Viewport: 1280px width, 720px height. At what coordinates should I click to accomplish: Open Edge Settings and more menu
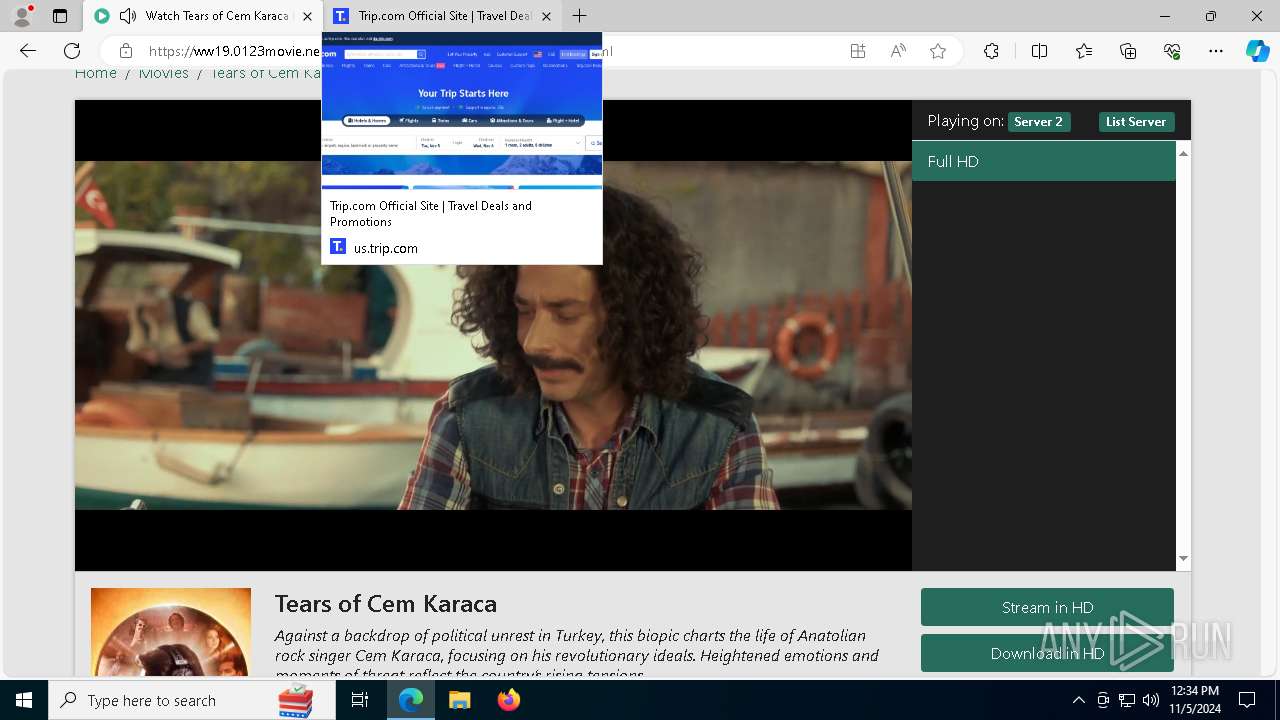click(x=1216, y=51)
